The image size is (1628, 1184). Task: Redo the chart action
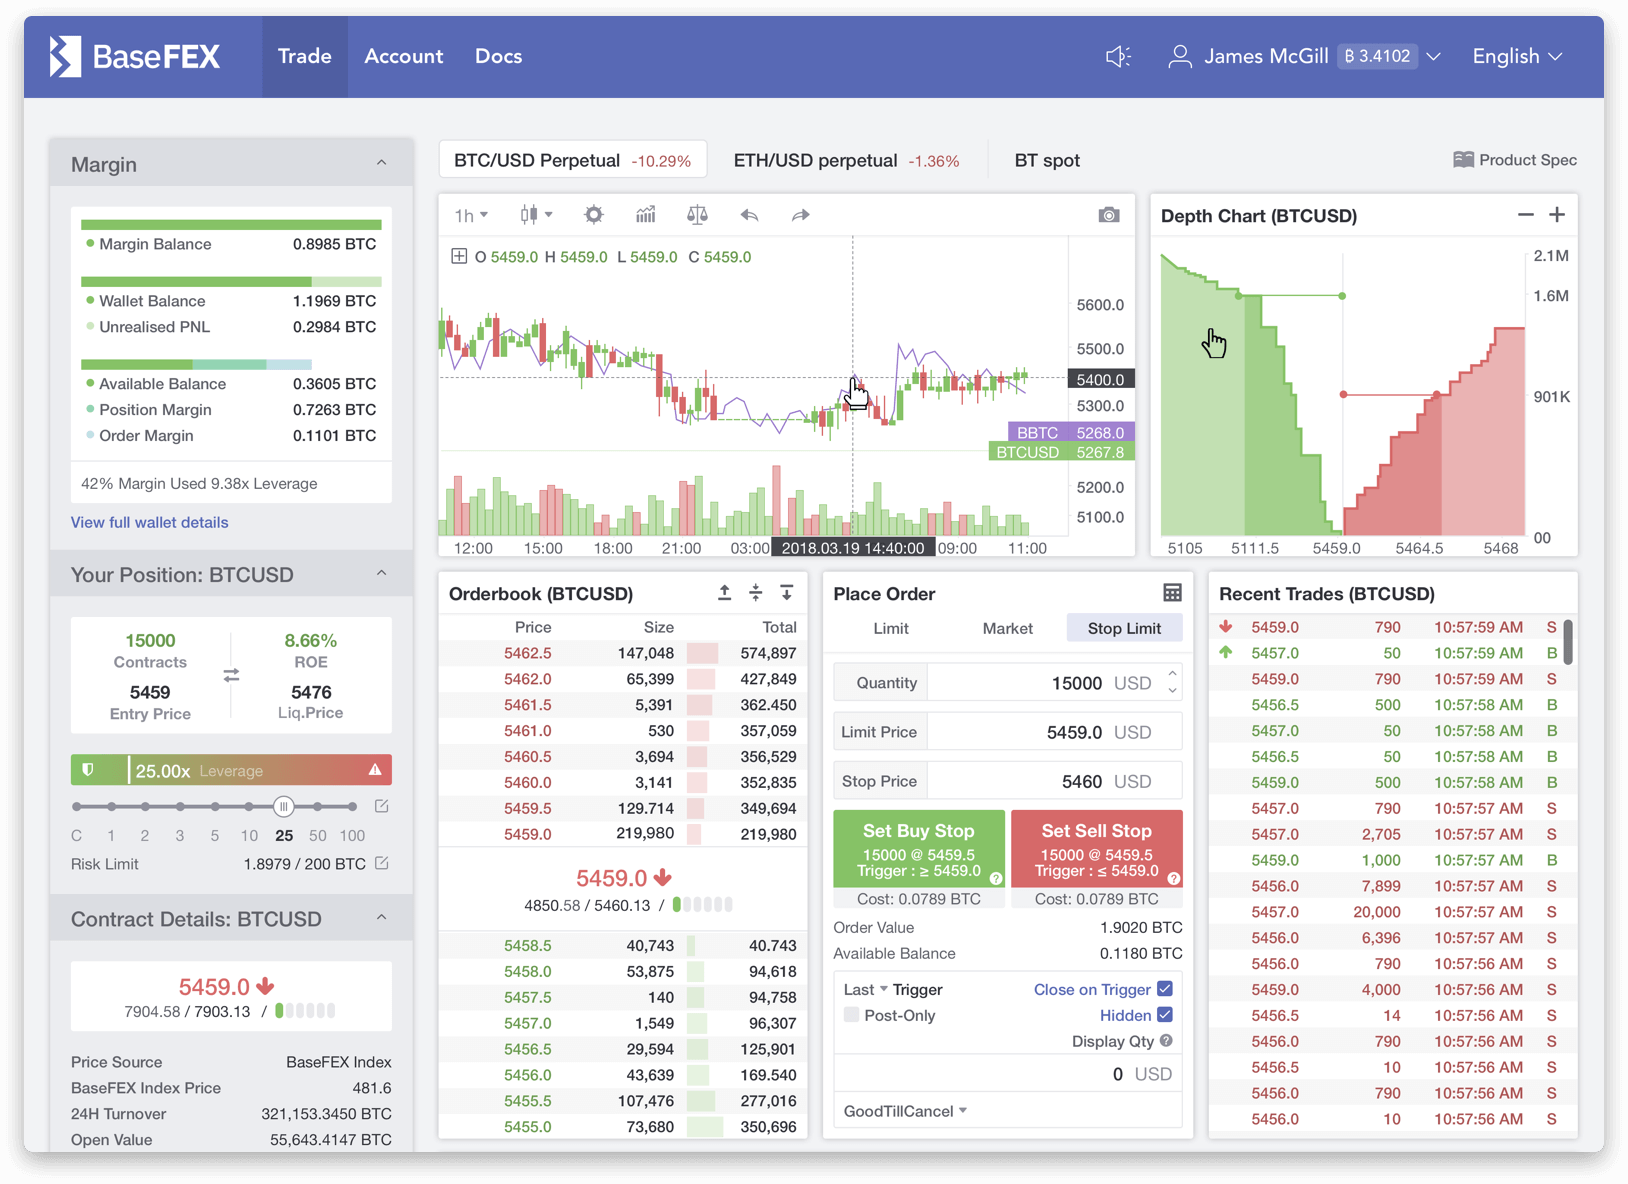tap(800, 215)
